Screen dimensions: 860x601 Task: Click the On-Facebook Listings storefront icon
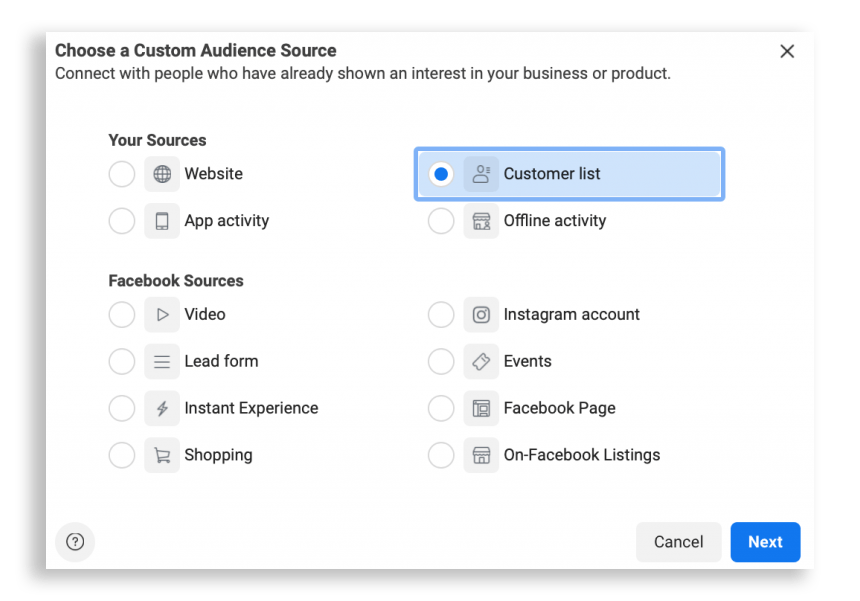[x=481, y=455]
